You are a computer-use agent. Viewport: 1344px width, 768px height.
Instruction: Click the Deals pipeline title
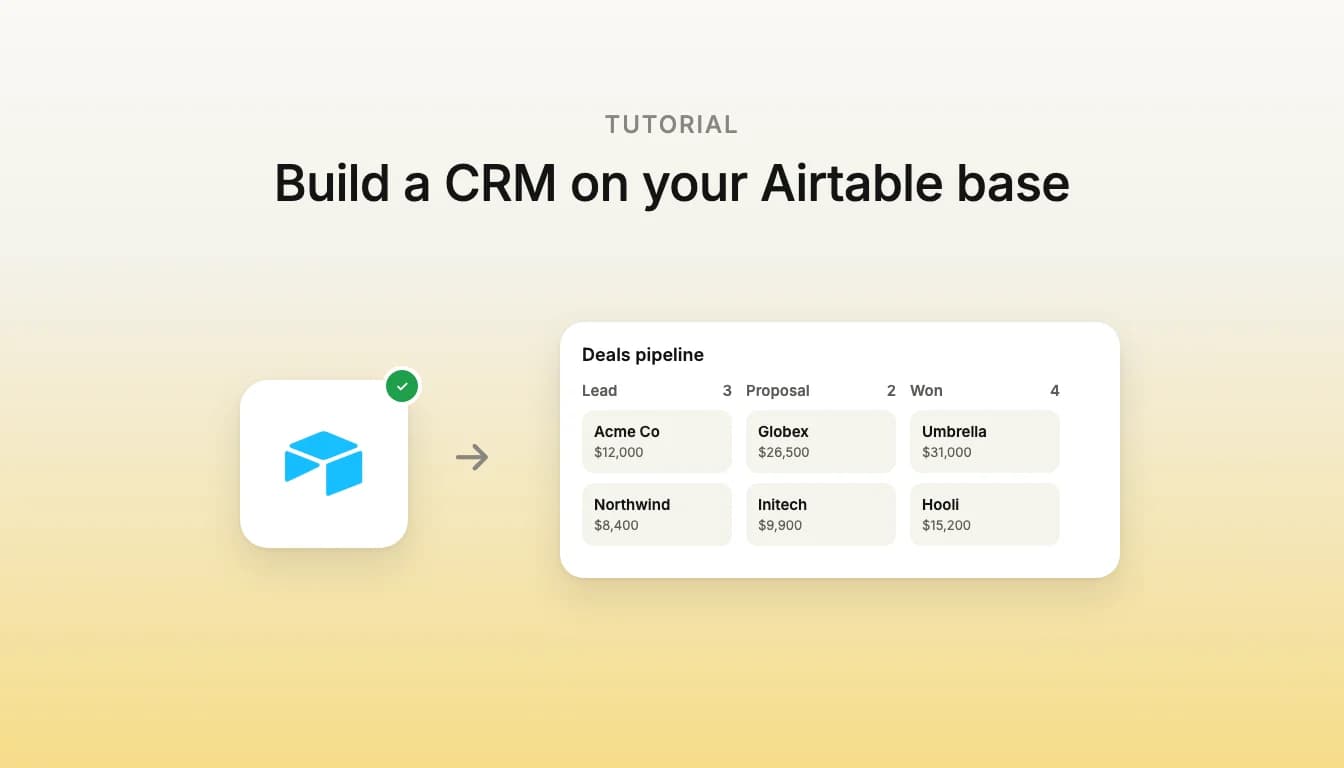(x=643, y=355)
